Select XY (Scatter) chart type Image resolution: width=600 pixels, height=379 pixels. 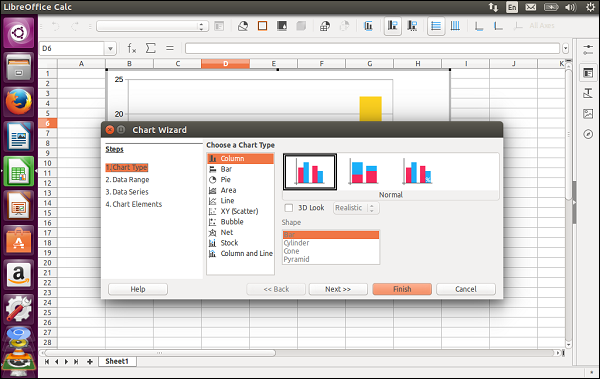tap(240, 211)
